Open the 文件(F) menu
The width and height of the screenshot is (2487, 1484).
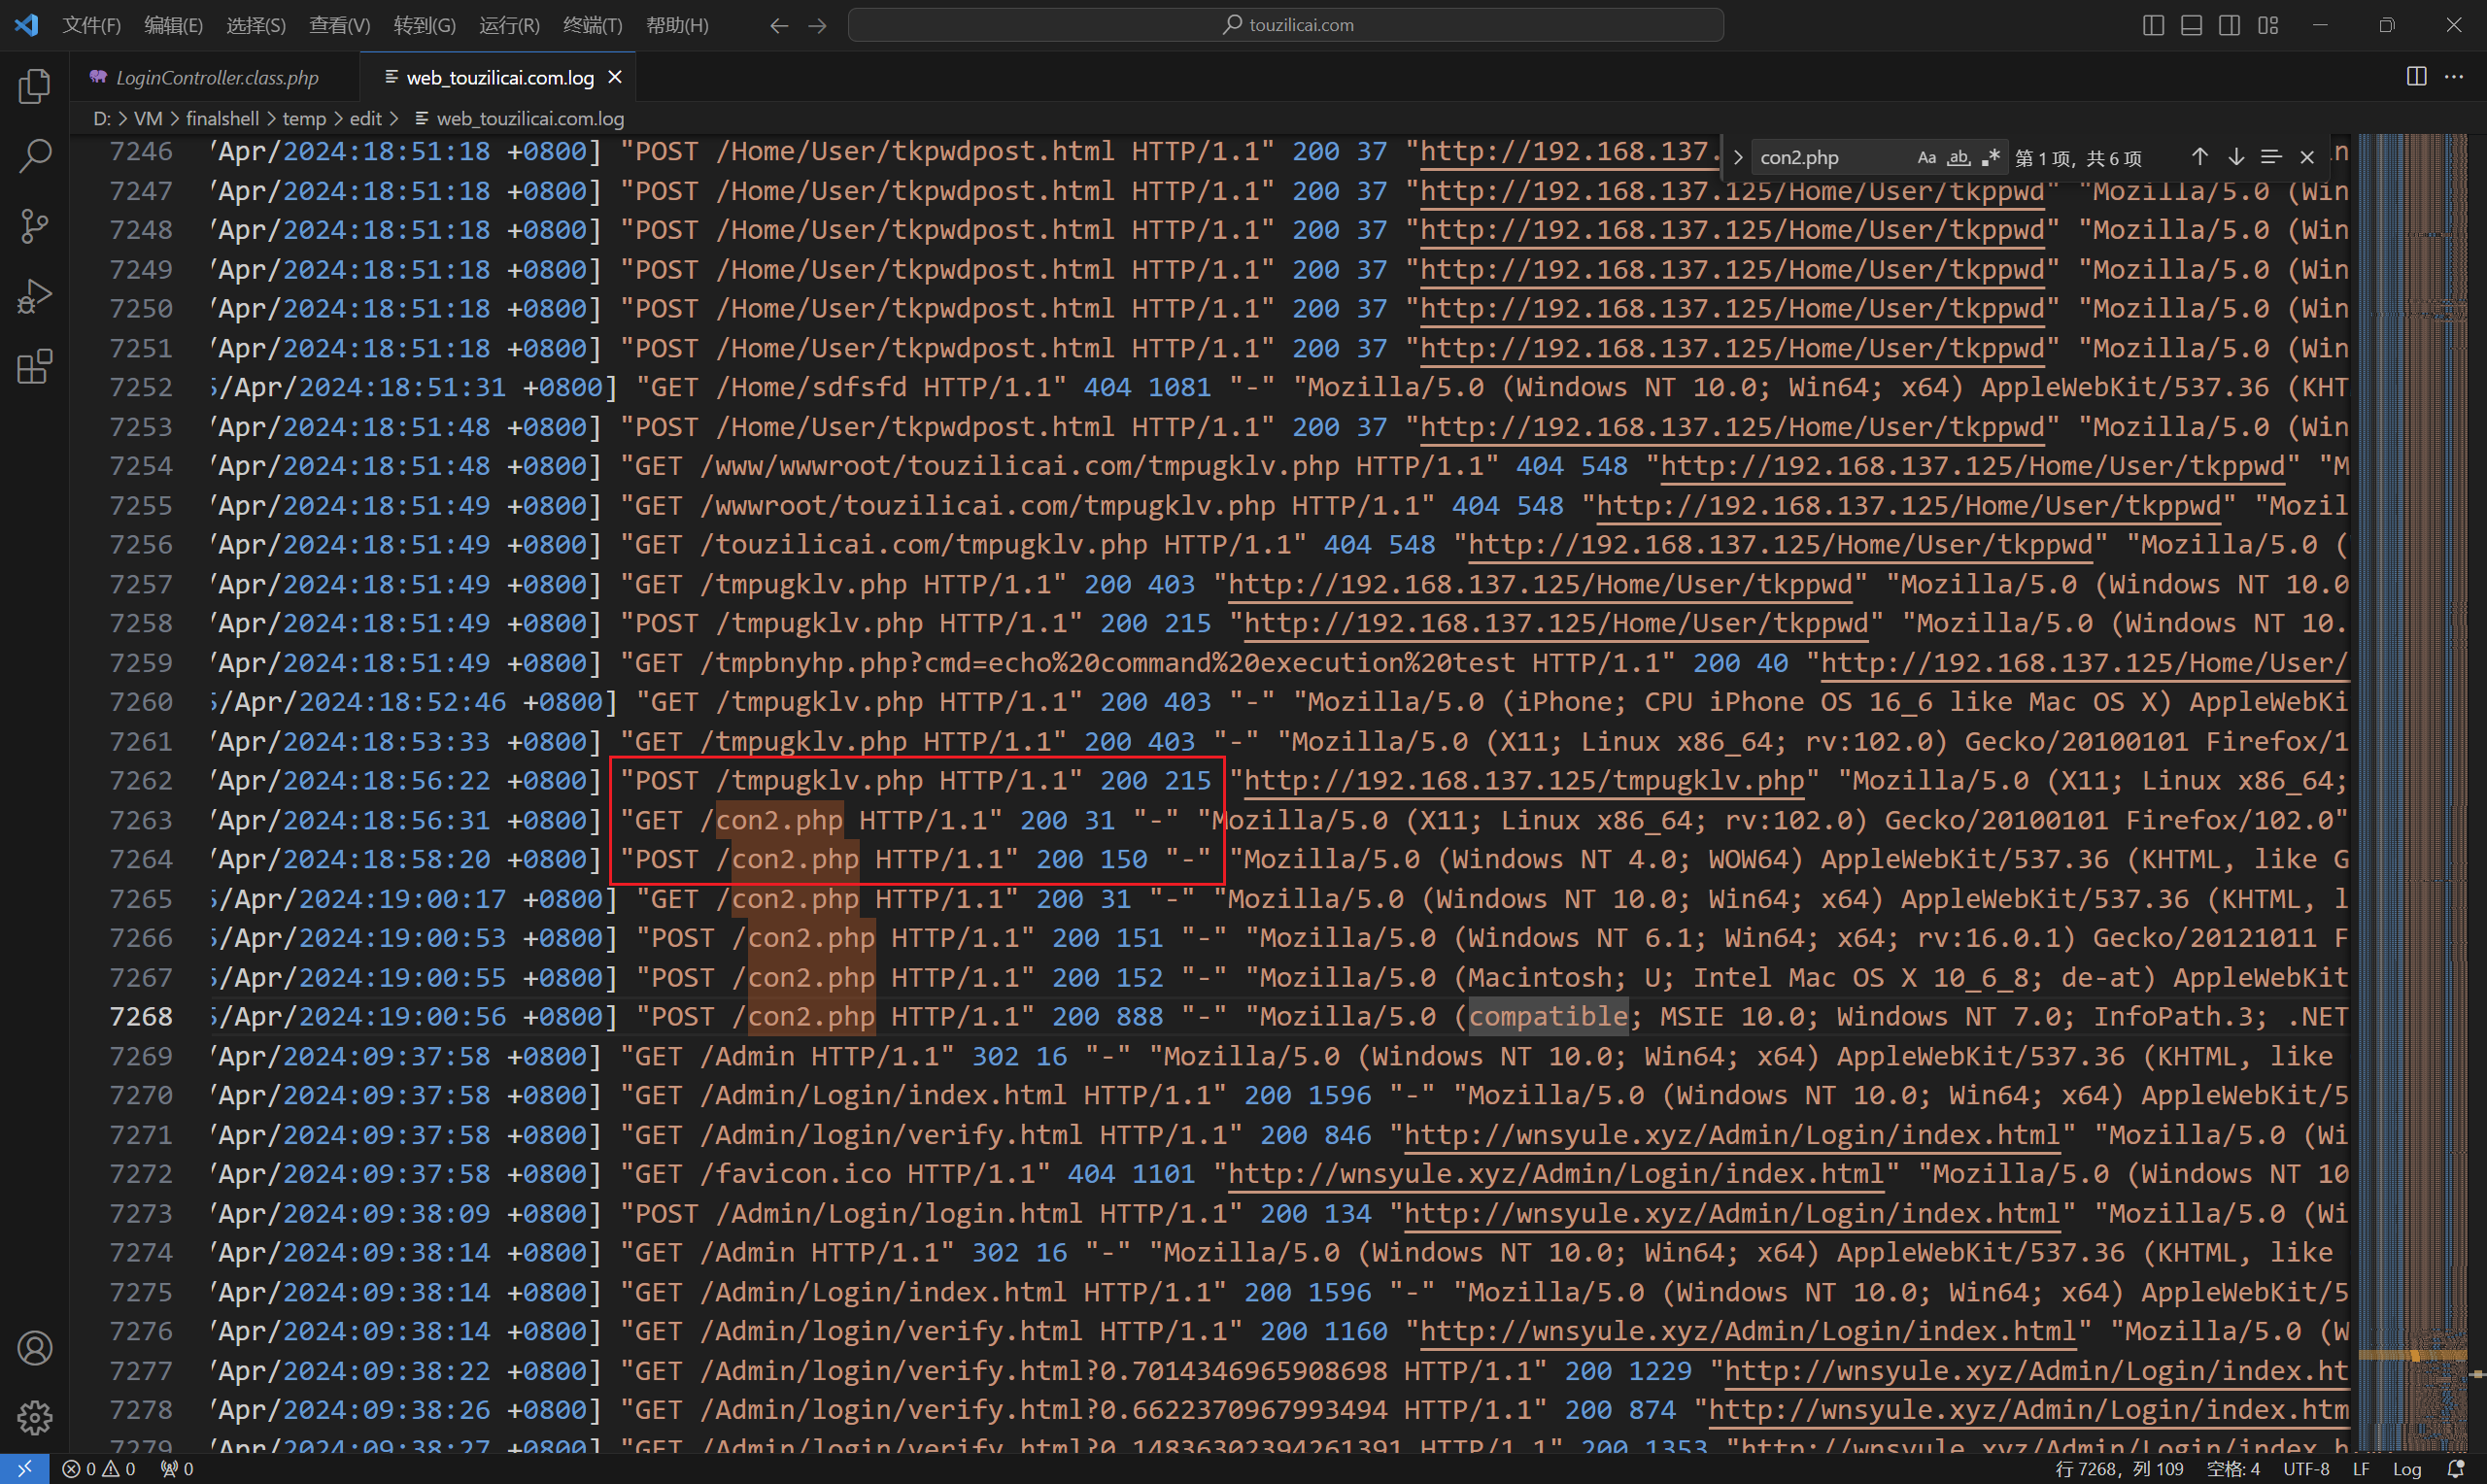click(92, 25)
